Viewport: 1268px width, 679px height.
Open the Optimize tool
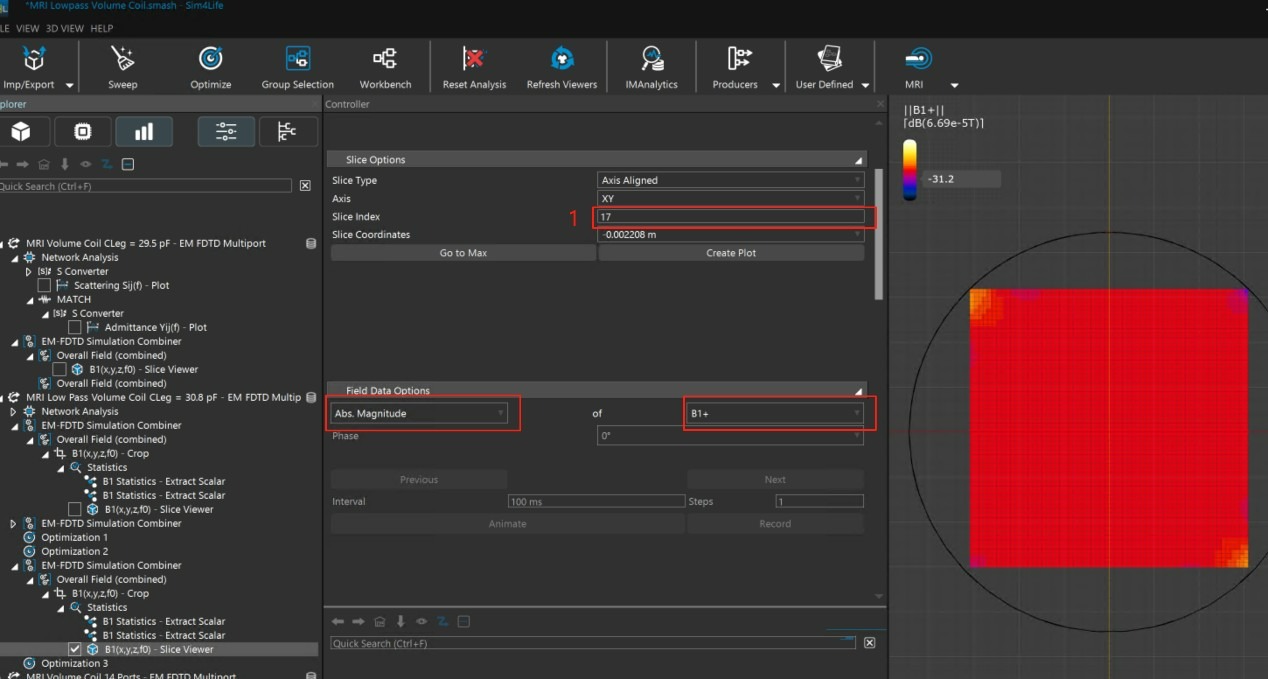tap(210, 59)
